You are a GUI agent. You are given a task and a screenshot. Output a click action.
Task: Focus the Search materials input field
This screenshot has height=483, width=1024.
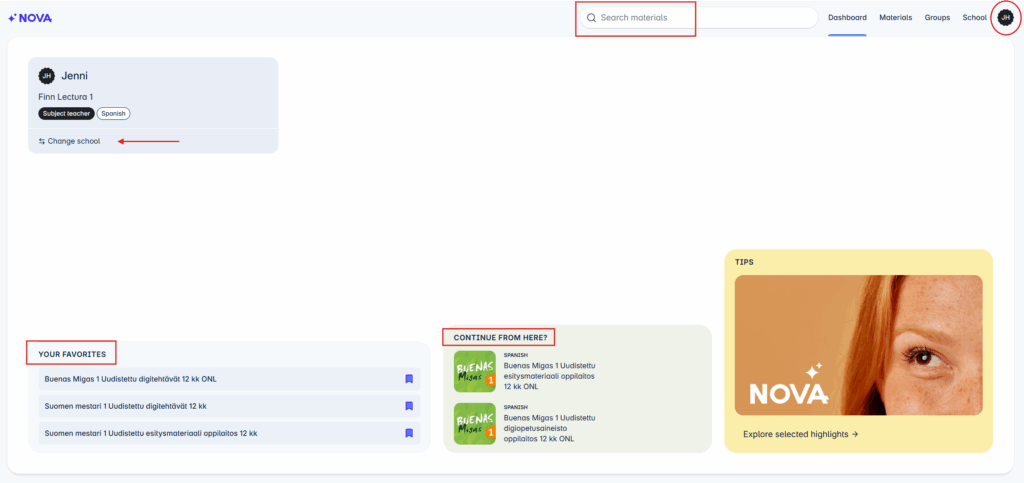[700, 18]
